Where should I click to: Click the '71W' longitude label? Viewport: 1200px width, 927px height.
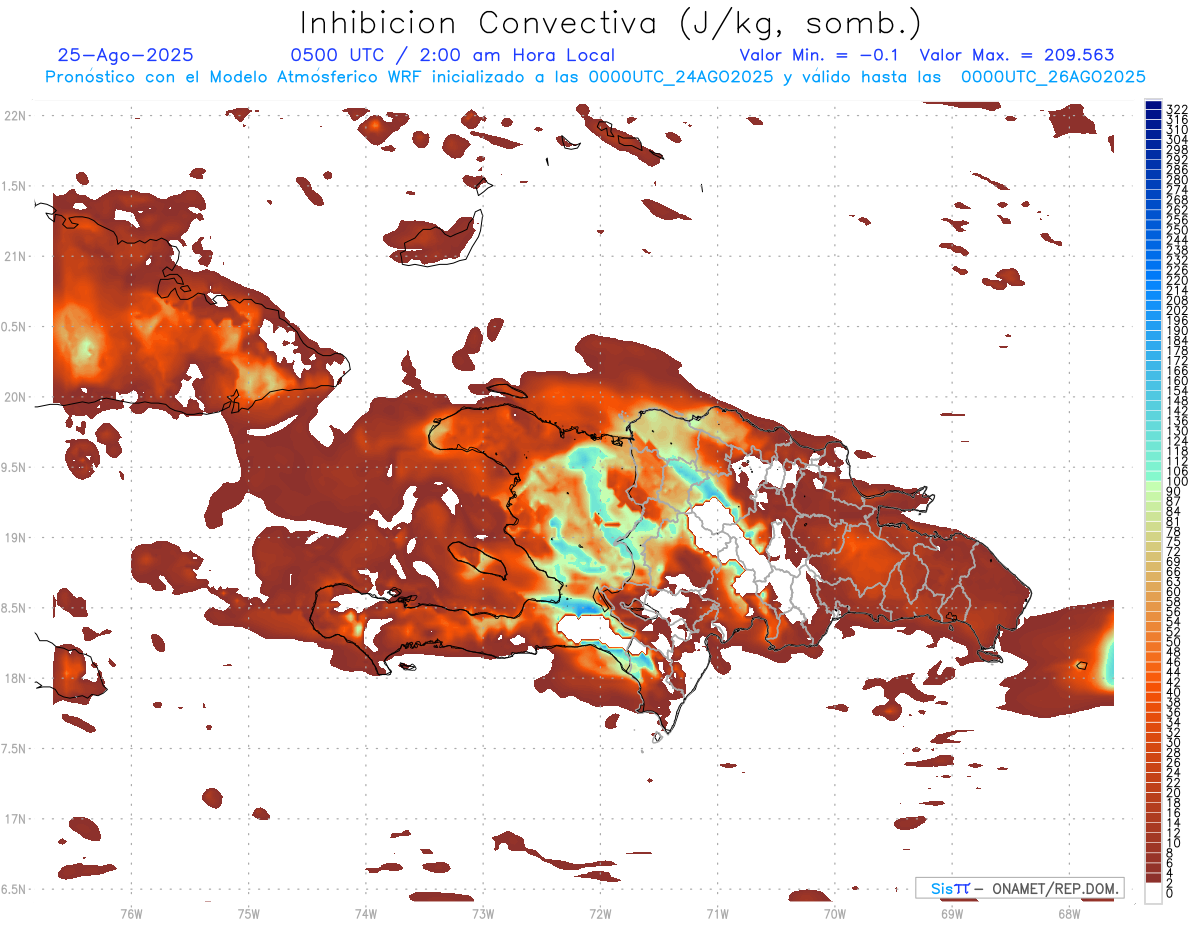tap(717, 913)
